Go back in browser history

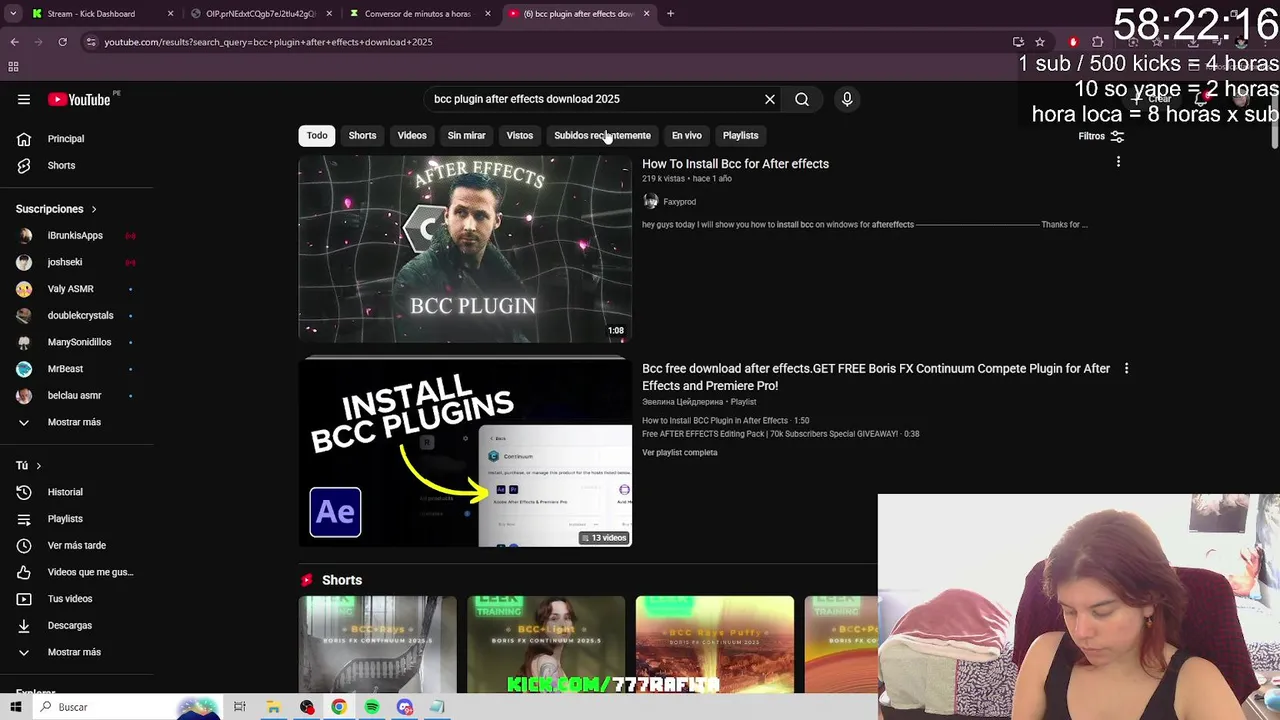[x=14, y=42]
